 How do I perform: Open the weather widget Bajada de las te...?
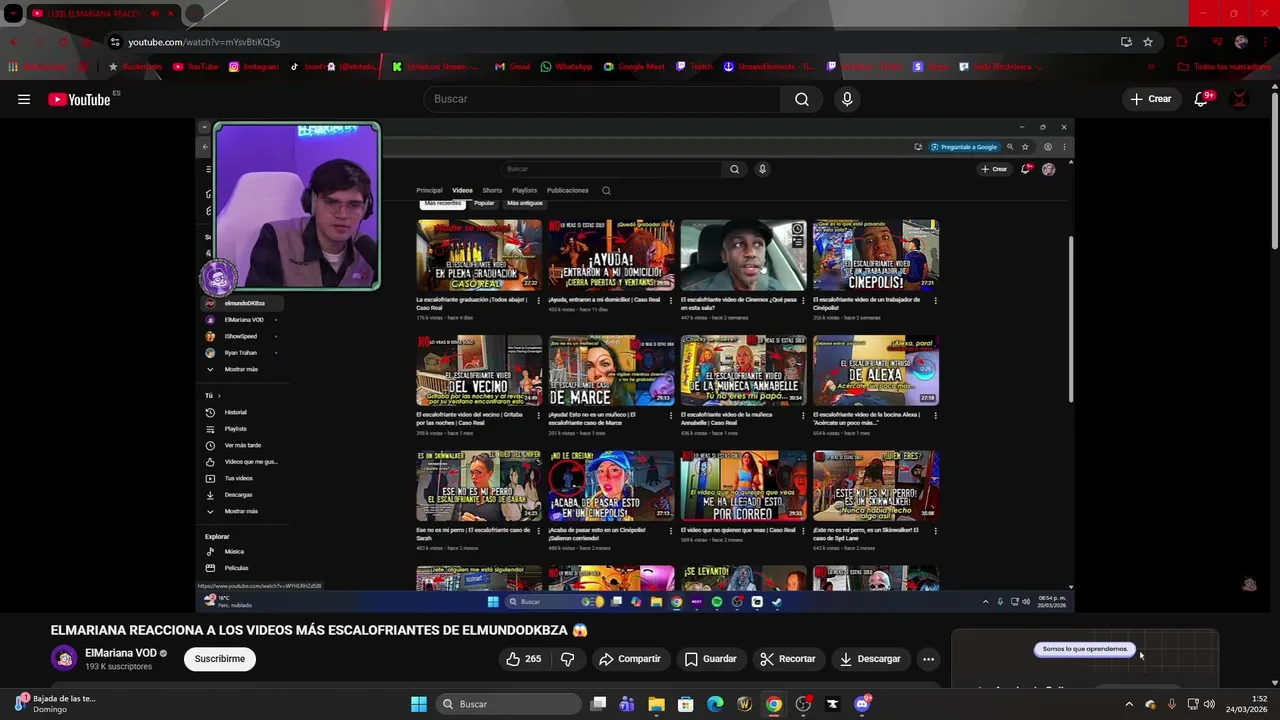click(x=55, y=704)
